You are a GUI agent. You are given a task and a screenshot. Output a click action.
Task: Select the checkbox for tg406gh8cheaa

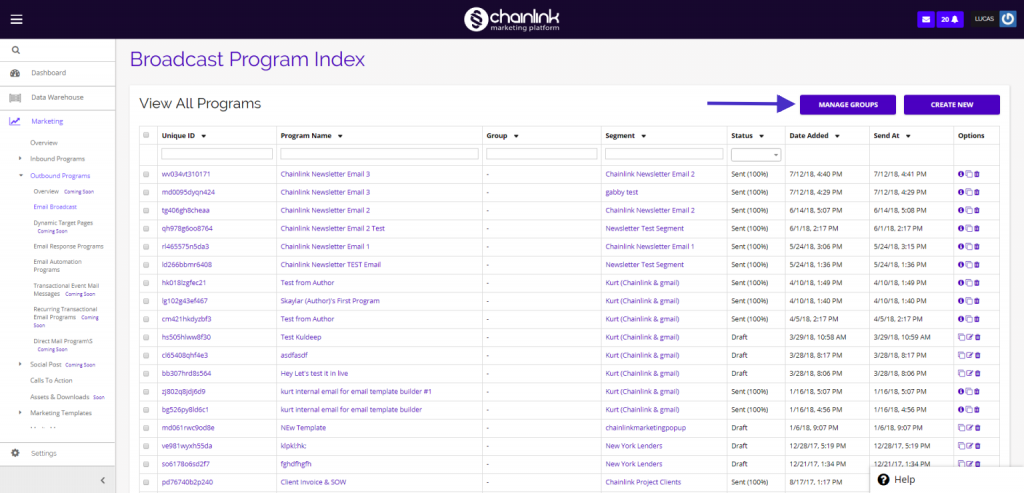click(x=146, y=210)
